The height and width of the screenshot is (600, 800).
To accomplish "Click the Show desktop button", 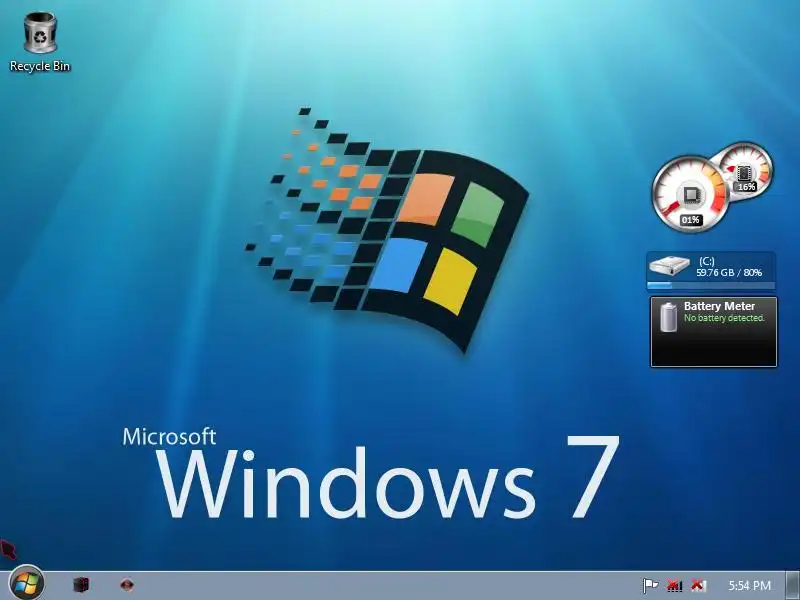I will pos(793,586).
